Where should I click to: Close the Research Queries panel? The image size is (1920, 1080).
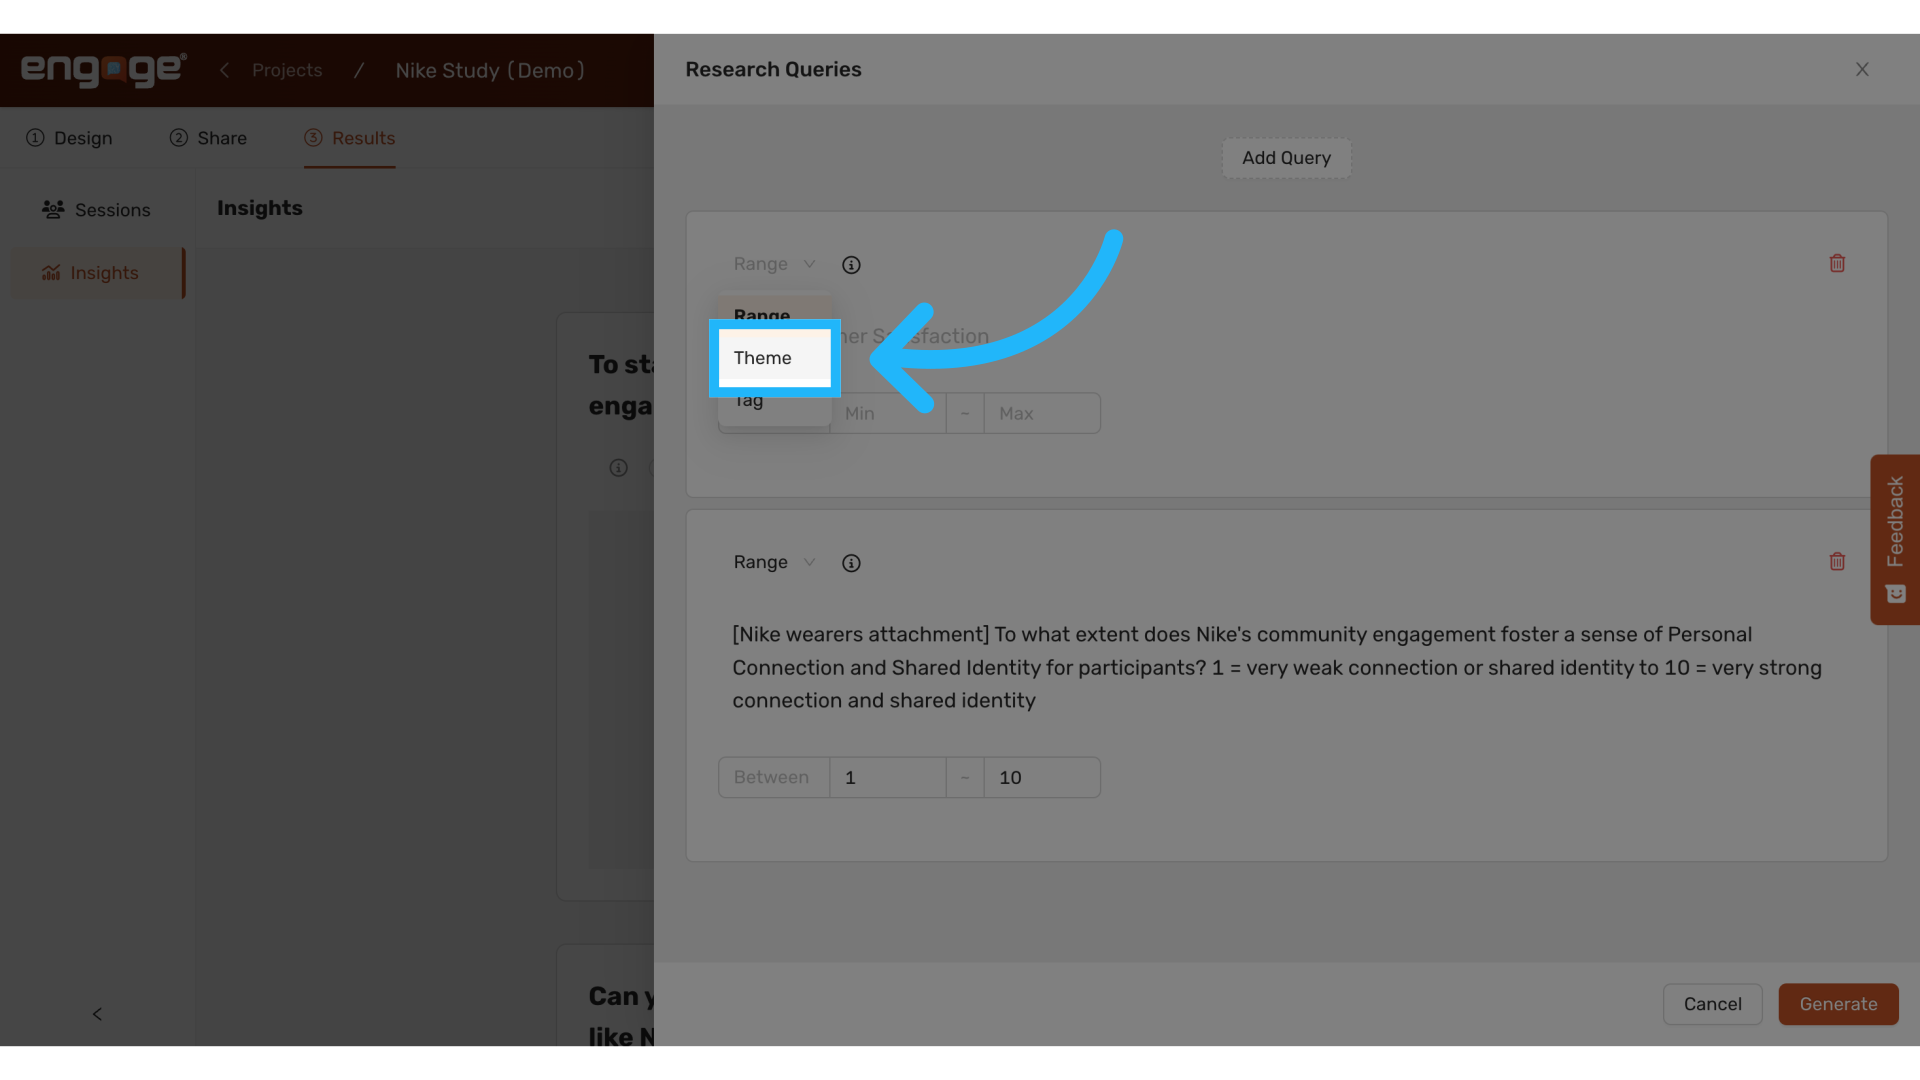(x=1862, y=69)
